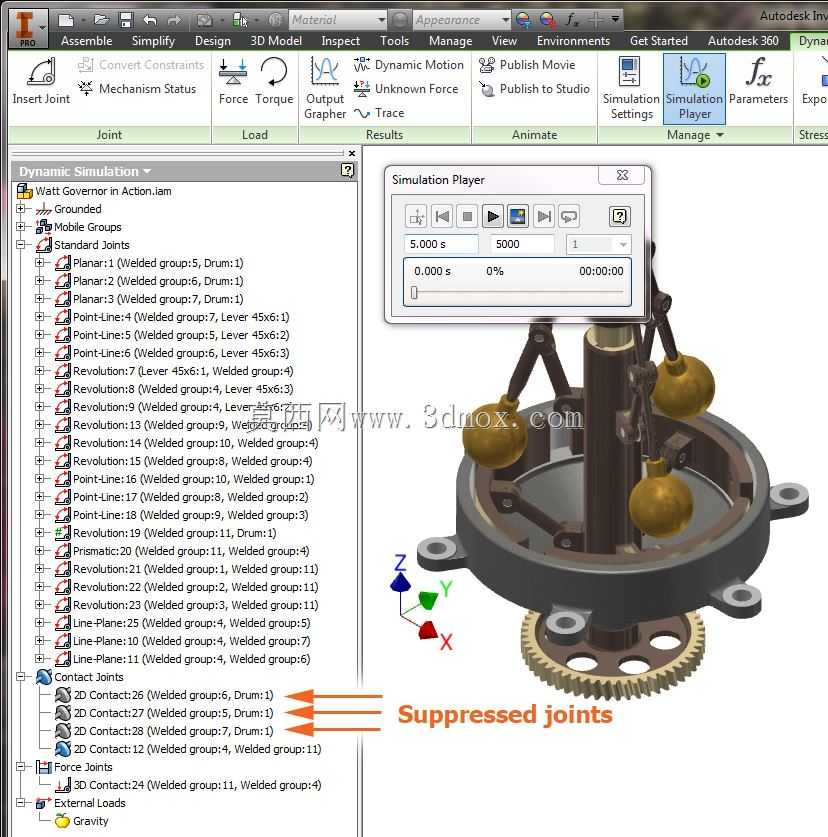Open the Autodesk 360 tab
Screen dimensions: 828x837
pyautogui.click(x=743, y=41)
